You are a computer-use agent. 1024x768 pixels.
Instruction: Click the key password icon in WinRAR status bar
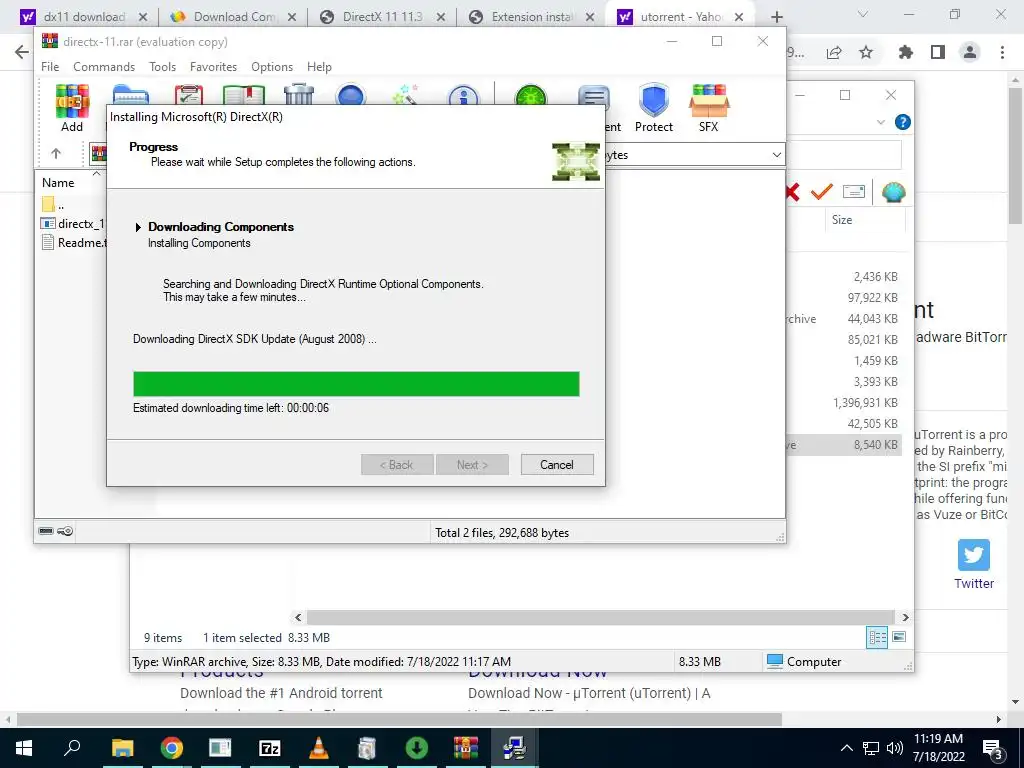click(x=65, y=531)
